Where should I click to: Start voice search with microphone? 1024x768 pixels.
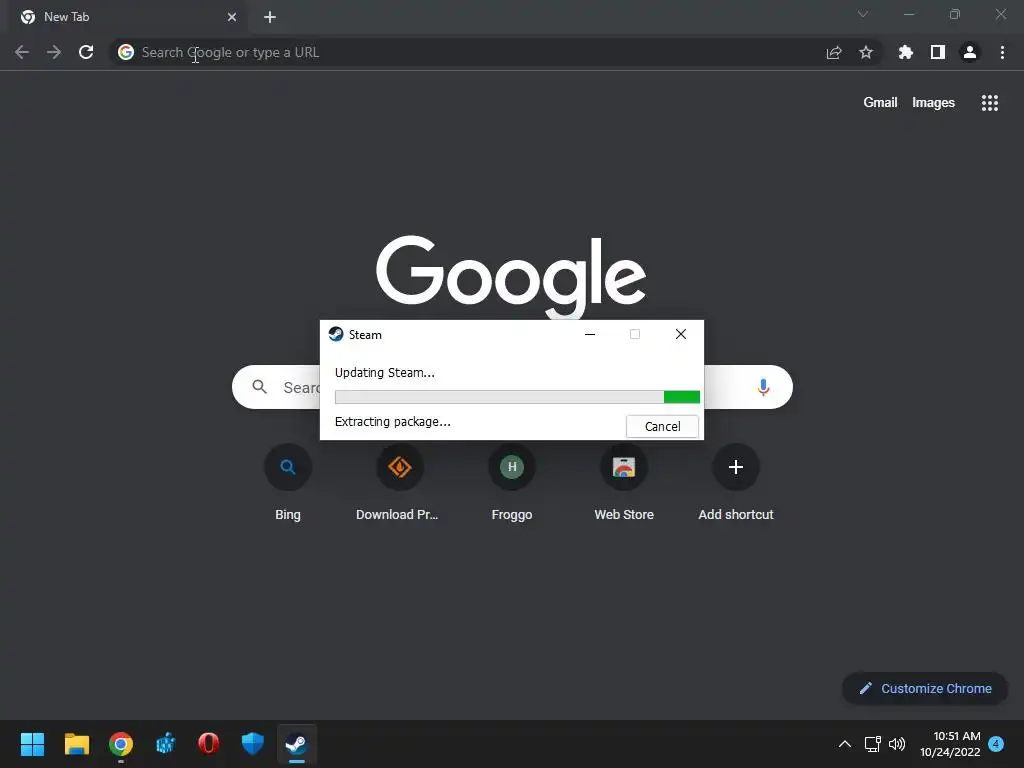(763, 387)
